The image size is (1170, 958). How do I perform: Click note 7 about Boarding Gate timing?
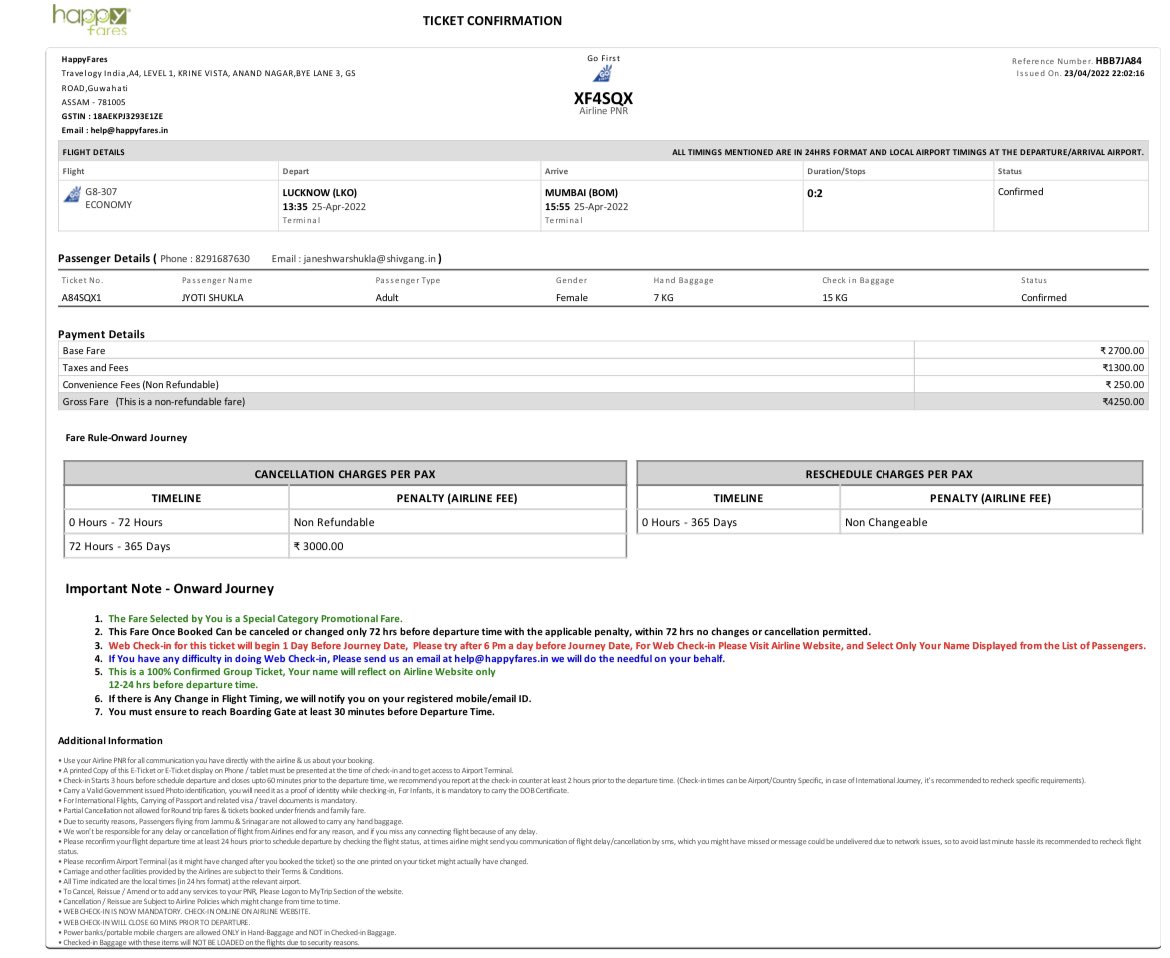pyautogui.click(x=301, y=712)
